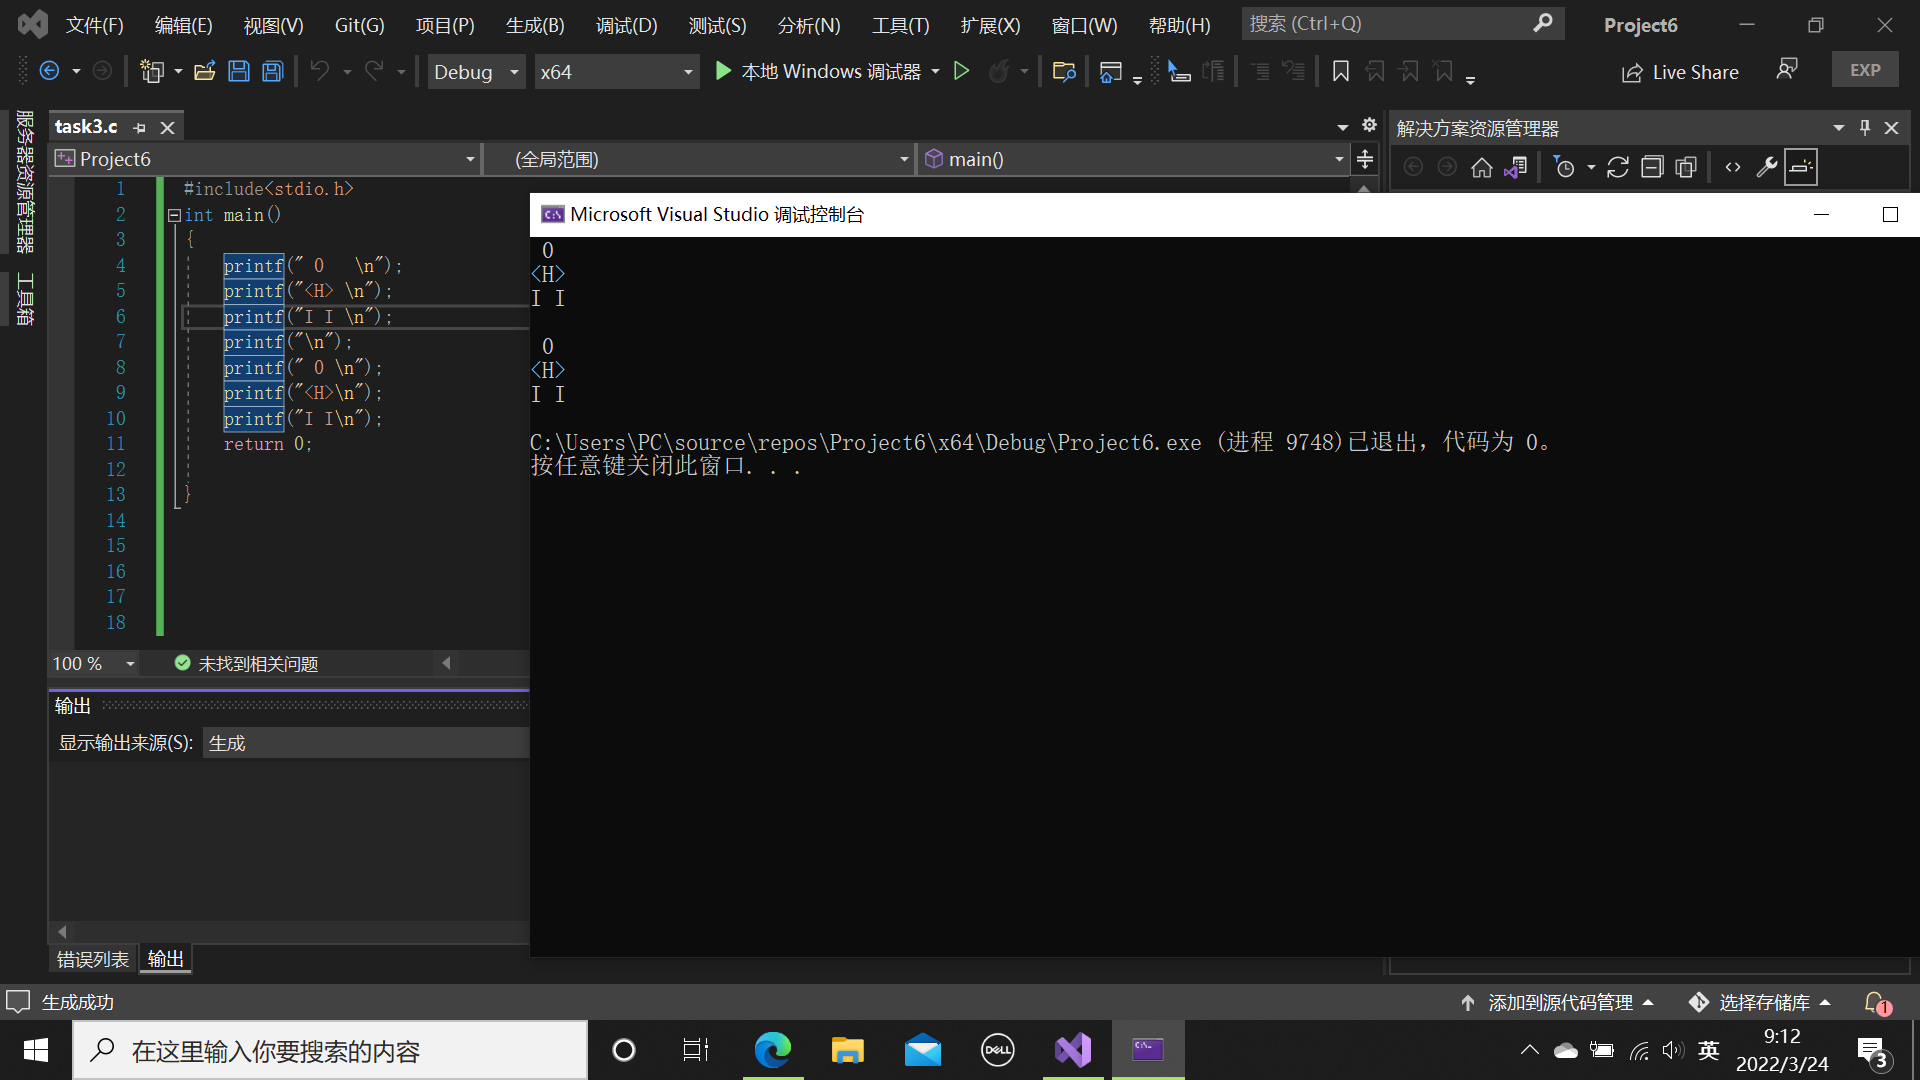Viewport: 1920px width, 1080px height.
Task: Click the Save All toolbar icon
Action: pyautogui.click(x=273, y=71)
